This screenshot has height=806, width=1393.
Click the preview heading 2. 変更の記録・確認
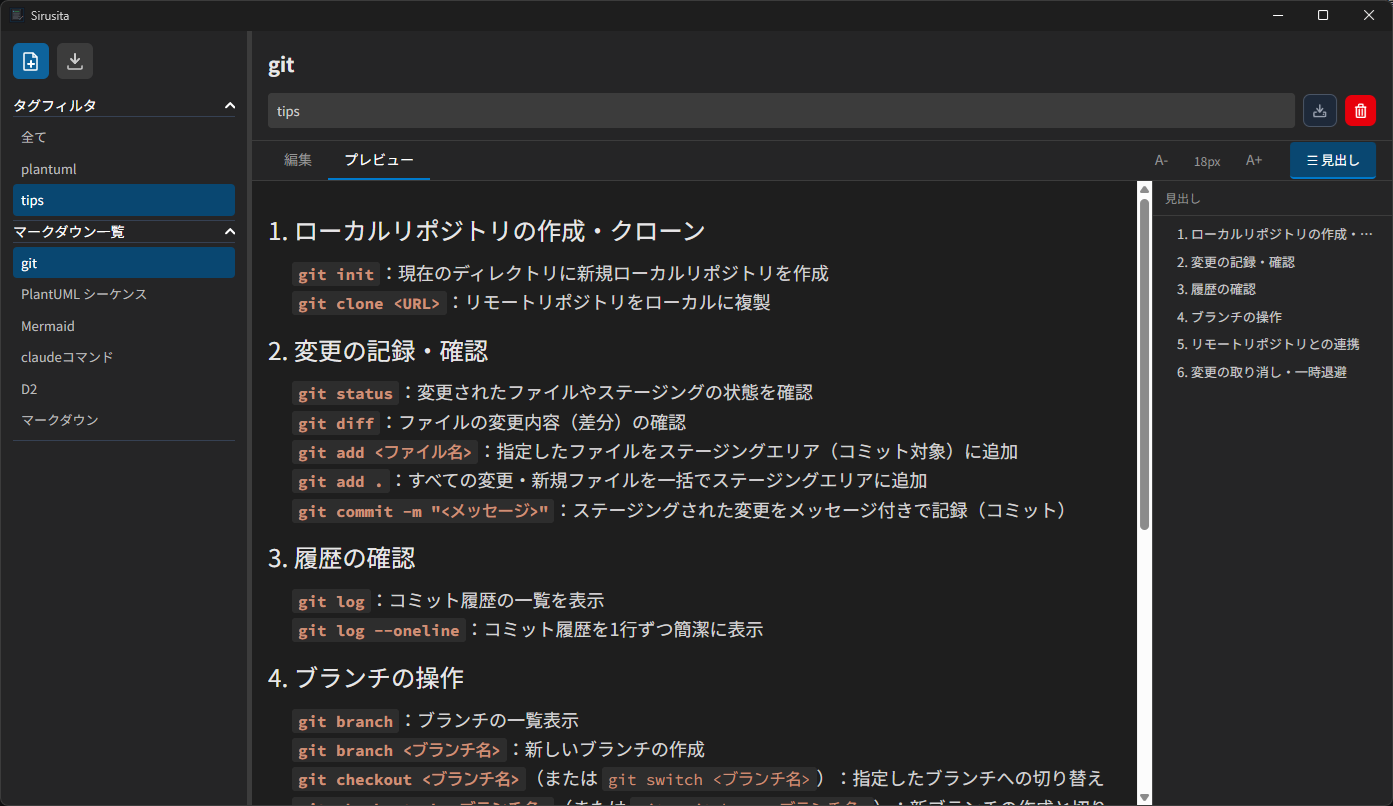point(378,351)
